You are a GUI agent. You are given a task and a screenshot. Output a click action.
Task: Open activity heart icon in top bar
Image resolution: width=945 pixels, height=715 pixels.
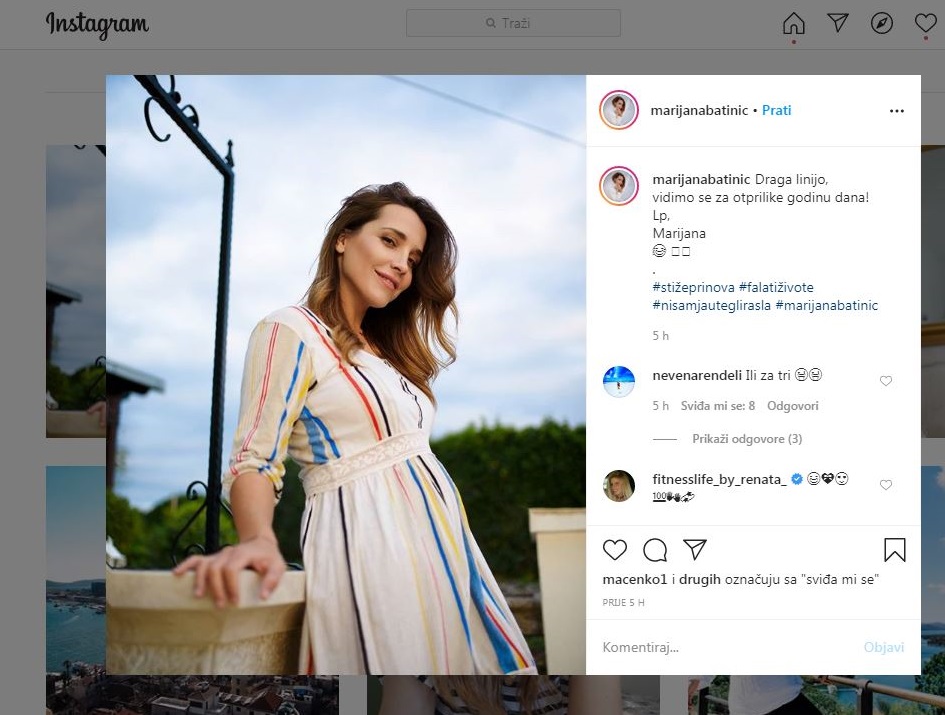coord(925,24)
